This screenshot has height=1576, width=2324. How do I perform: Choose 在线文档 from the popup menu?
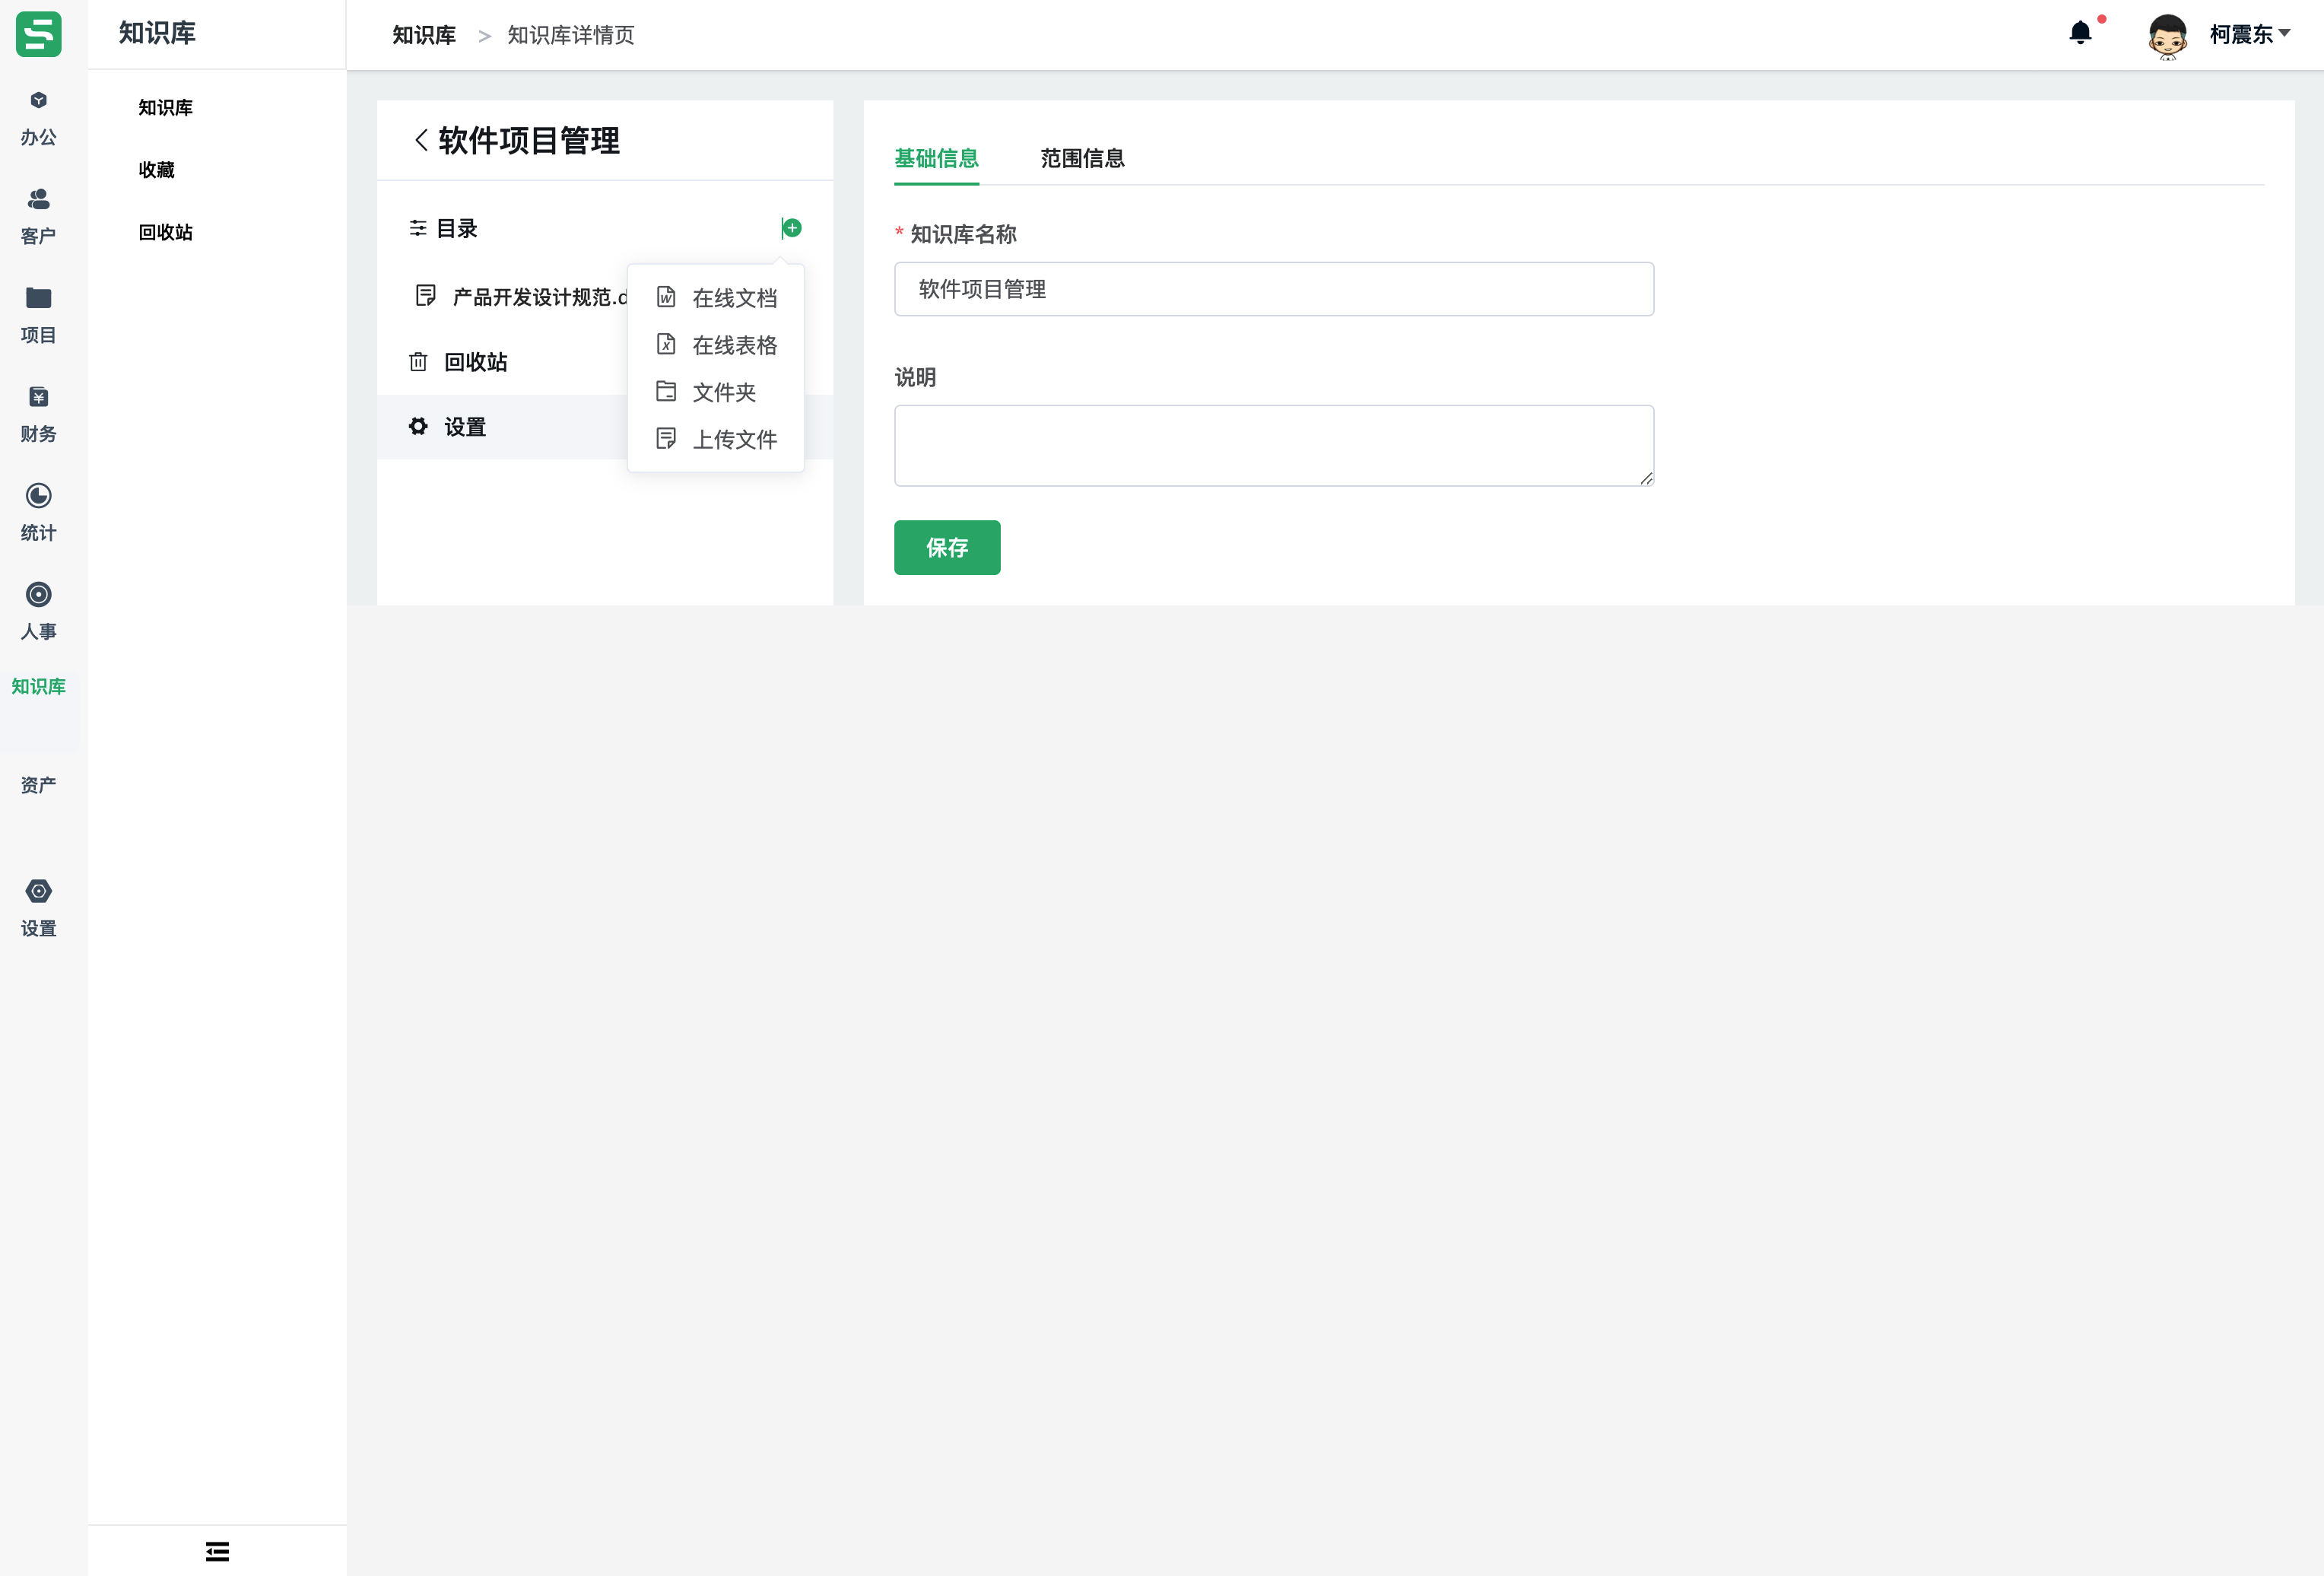coord(716,297)
